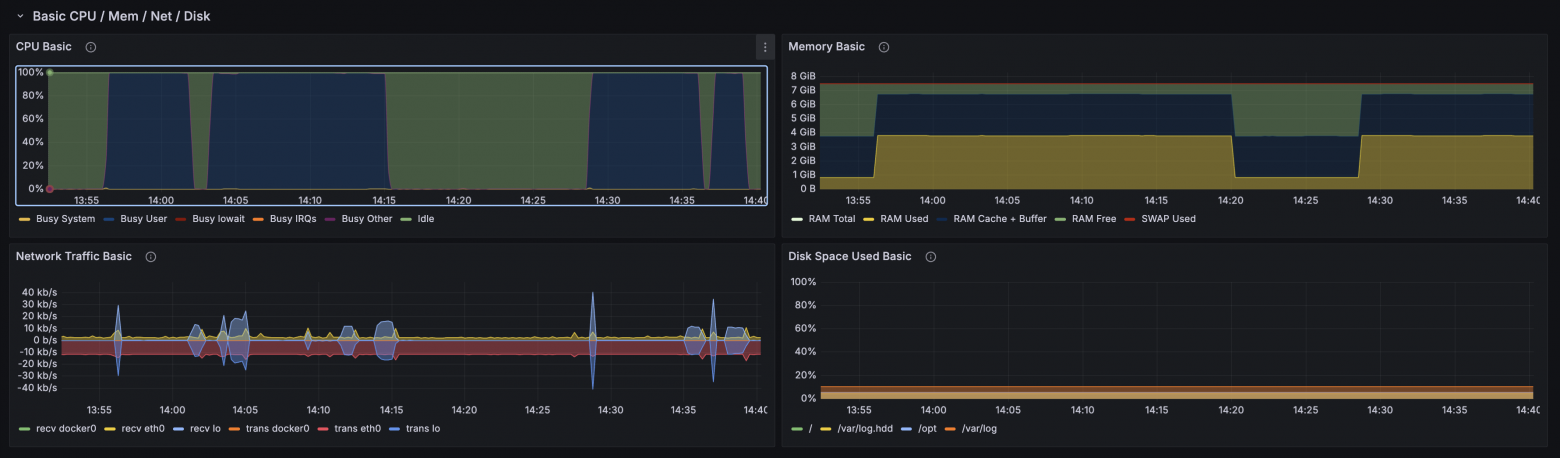This screenshot has width=1560, height=458.
Task: Click the blue /opt legend color marker
Action: point(907,429)
